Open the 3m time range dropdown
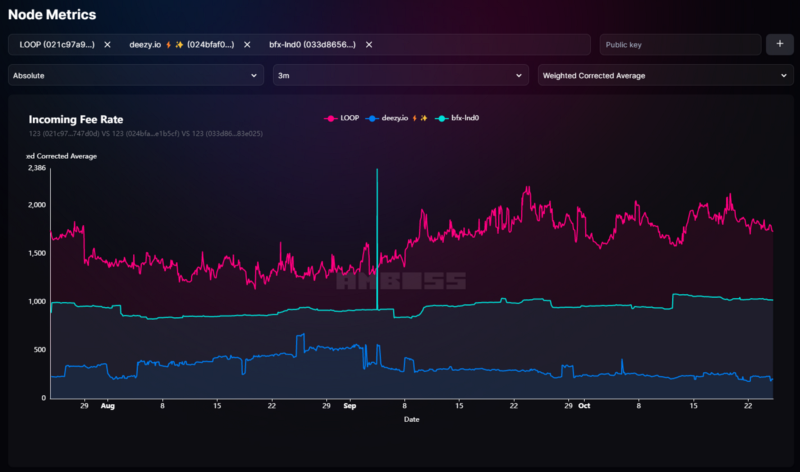 tap(400, 75)
